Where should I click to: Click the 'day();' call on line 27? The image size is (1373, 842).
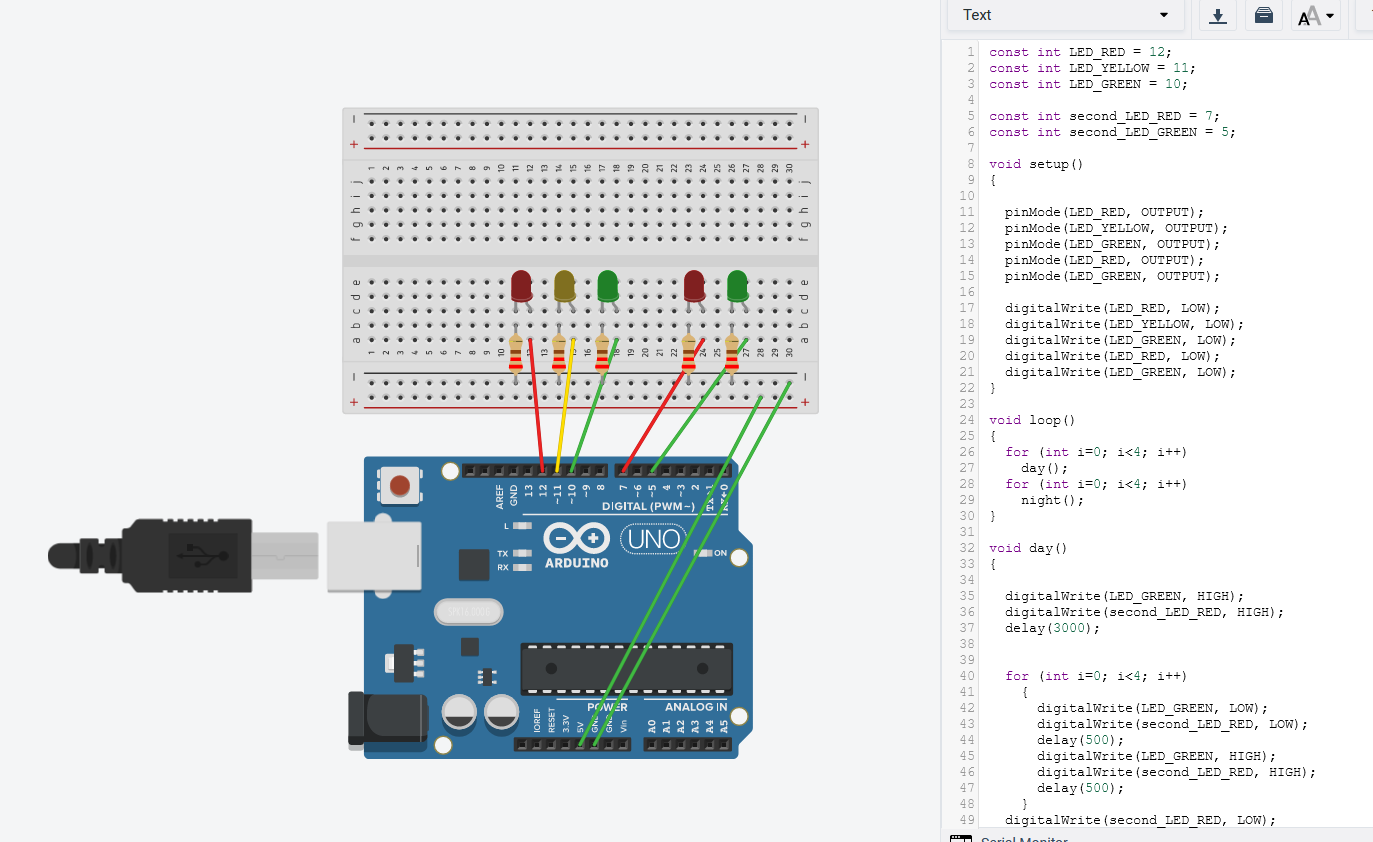pyautogui.click(x=1044, y=468)
